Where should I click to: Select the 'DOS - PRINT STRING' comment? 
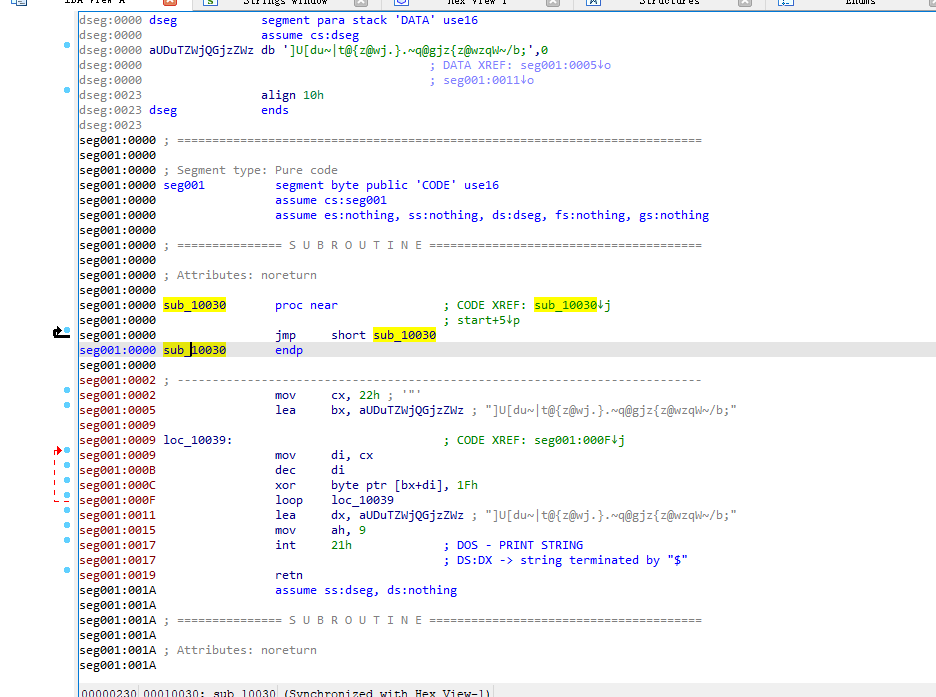pos(513,545)
